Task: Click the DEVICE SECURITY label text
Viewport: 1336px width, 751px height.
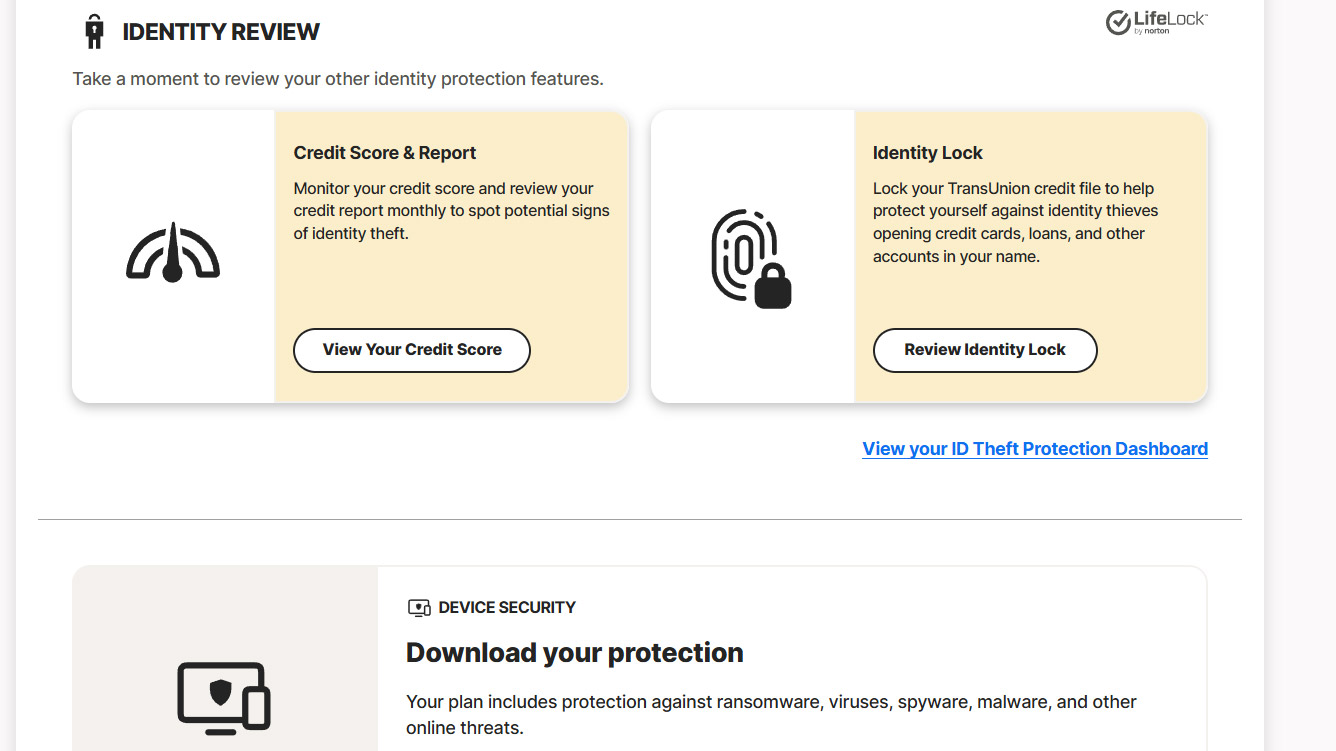Action: click(x=507, y=608)
